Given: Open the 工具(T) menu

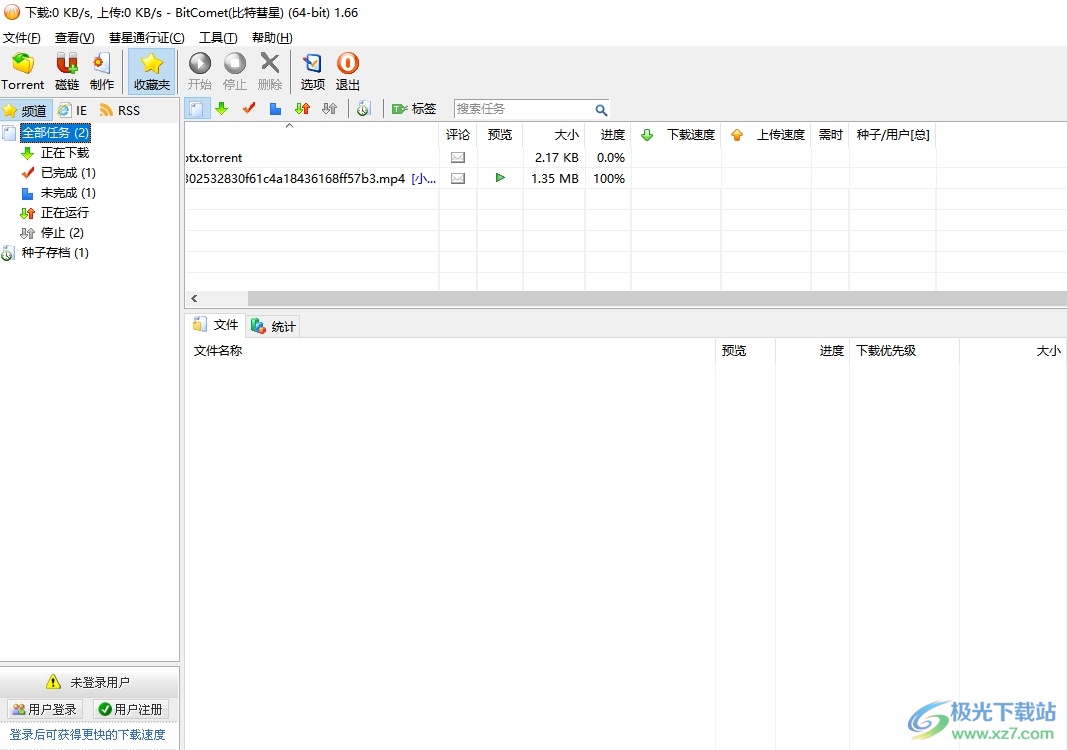Looking at the screenshot, I should pyautogui.click(x=218, y=37).
